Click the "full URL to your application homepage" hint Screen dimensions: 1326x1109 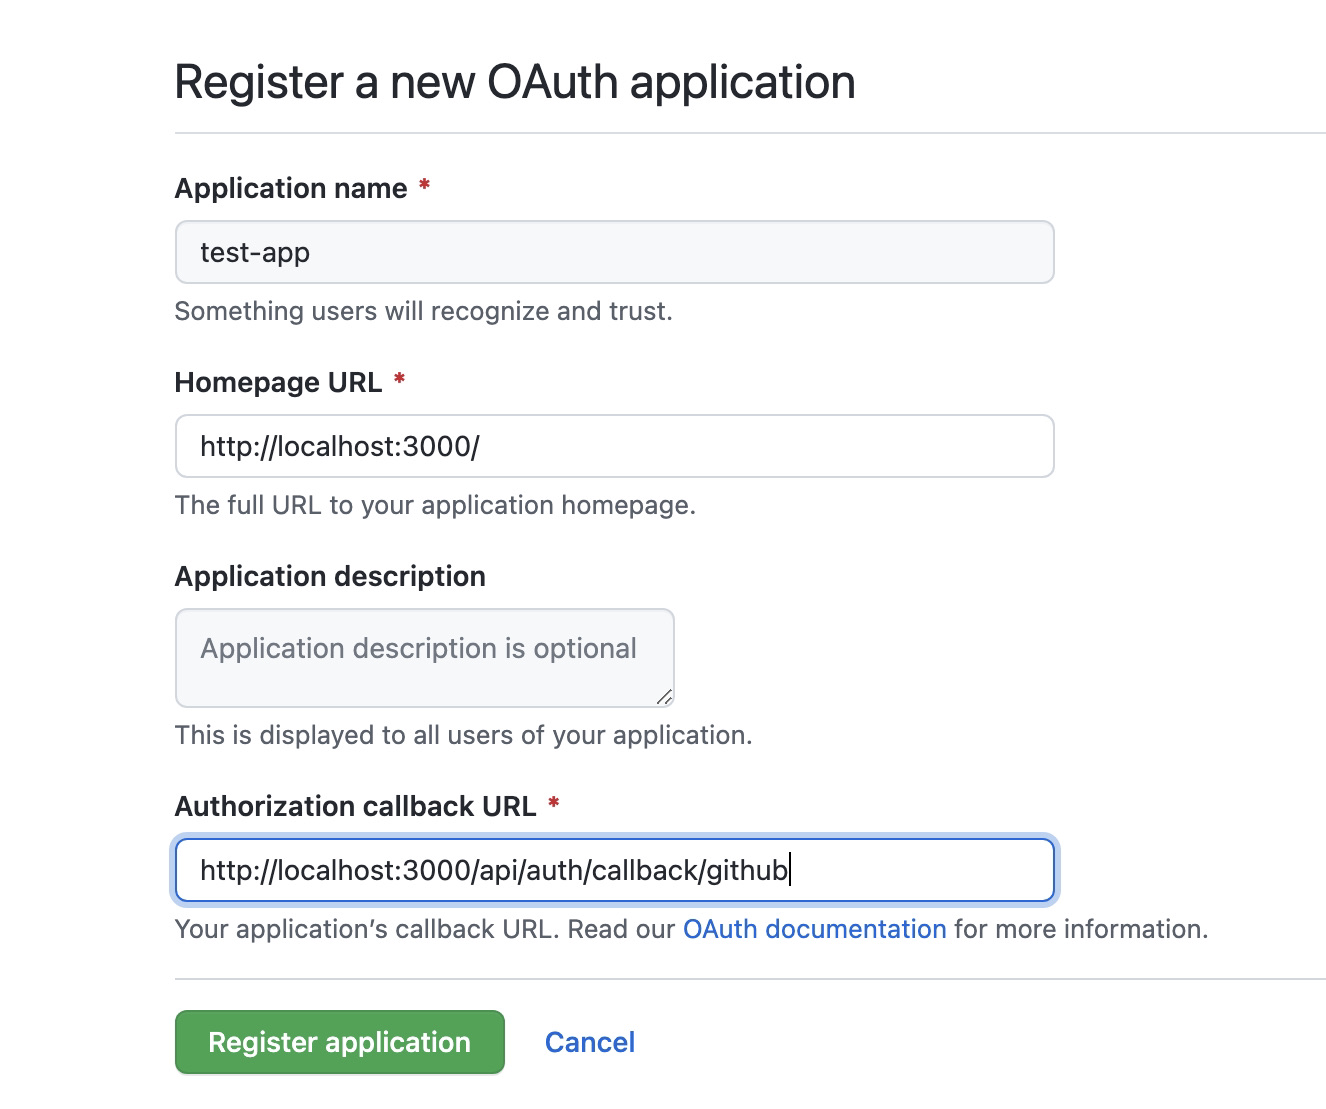[x=435, y=505]
